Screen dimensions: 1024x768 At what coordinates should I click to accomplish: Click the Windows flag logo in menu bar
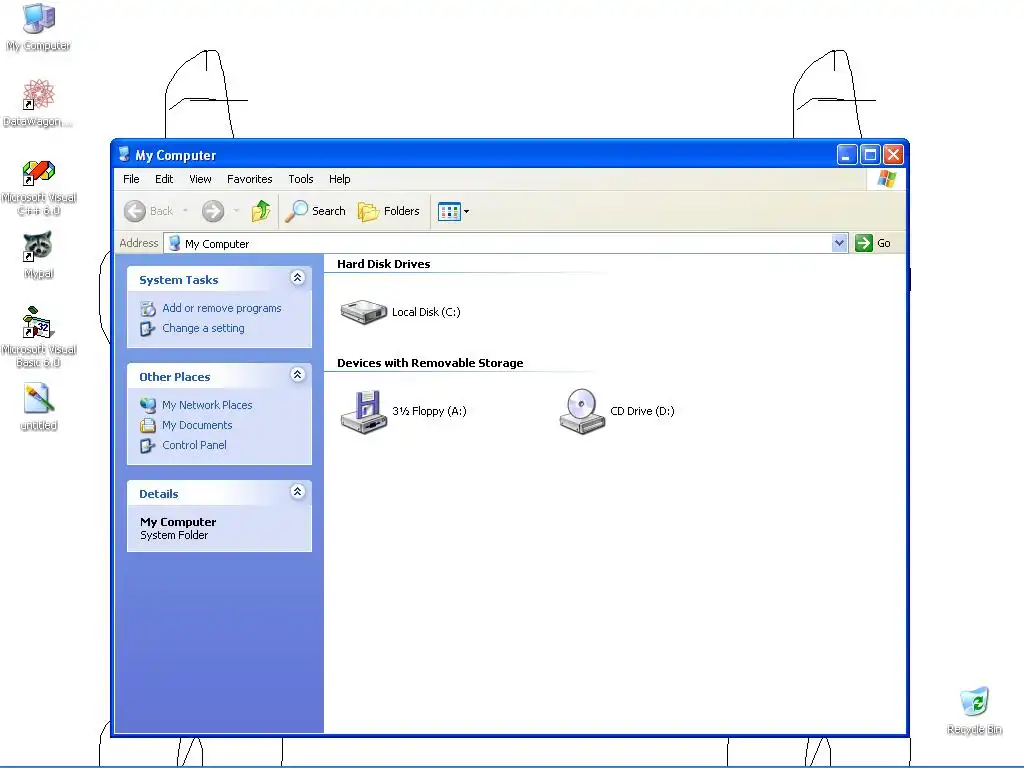(x=887, y=179)
